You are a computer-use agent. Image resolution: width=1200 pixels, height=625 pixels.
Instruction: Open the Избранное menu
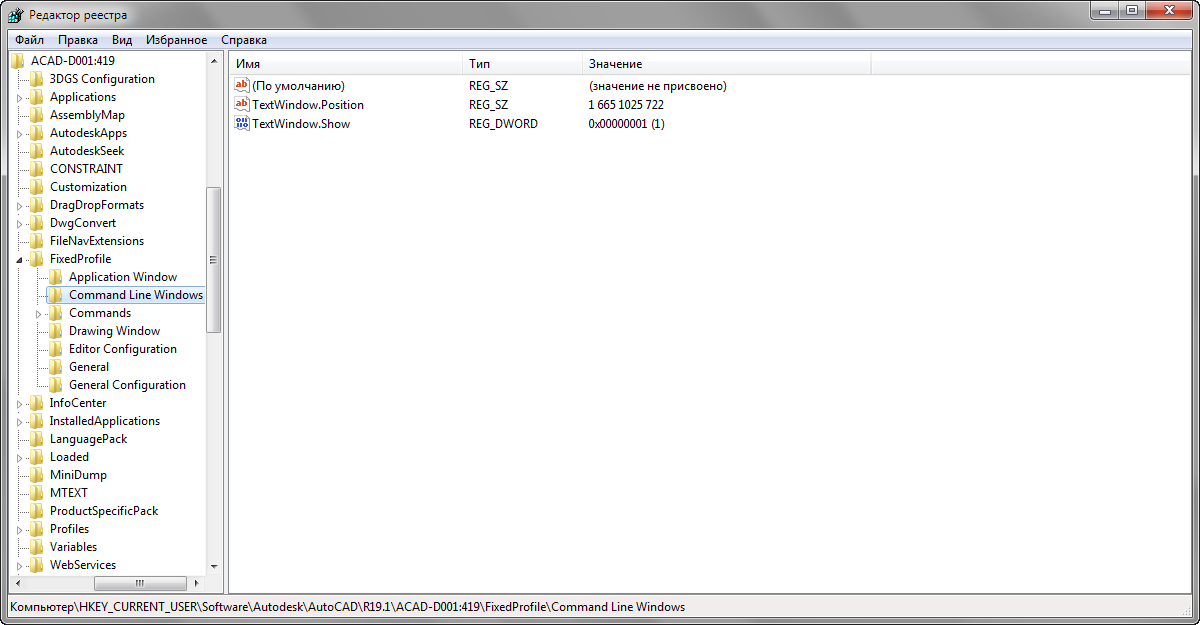[x=176, y=40]
